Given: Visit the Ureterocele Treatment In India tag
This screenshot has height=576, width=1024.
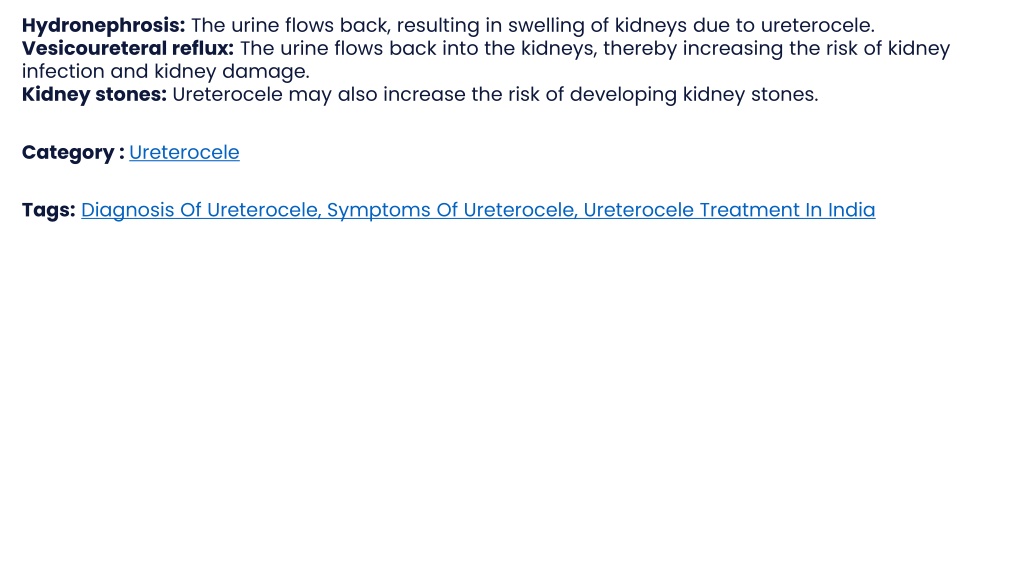Looking at the screenshot, I should [729, 210].
